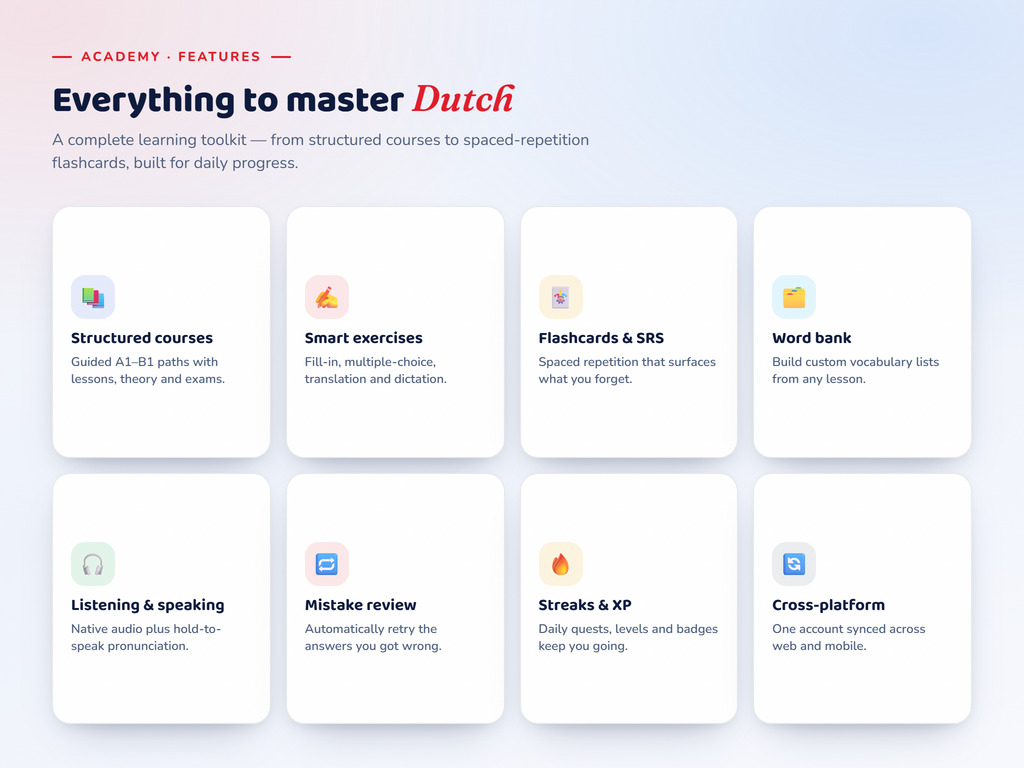Open the Listening & speaking title
The width and height of the screenshot is (1024, 768).
pos(148,605)
